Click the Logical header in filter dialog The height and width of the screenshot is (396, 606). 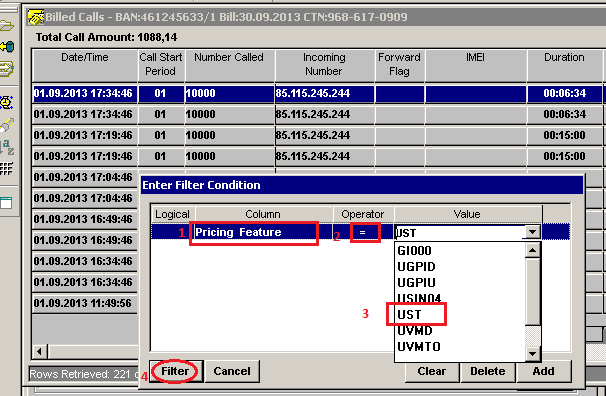(x=172, y=214)
